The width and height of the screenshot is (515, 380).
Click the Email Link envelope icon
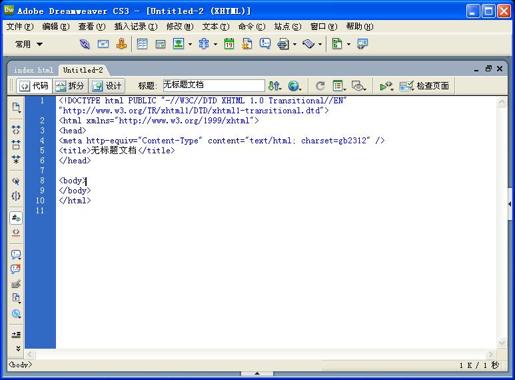pyautogui.click(x=103, y=44)
